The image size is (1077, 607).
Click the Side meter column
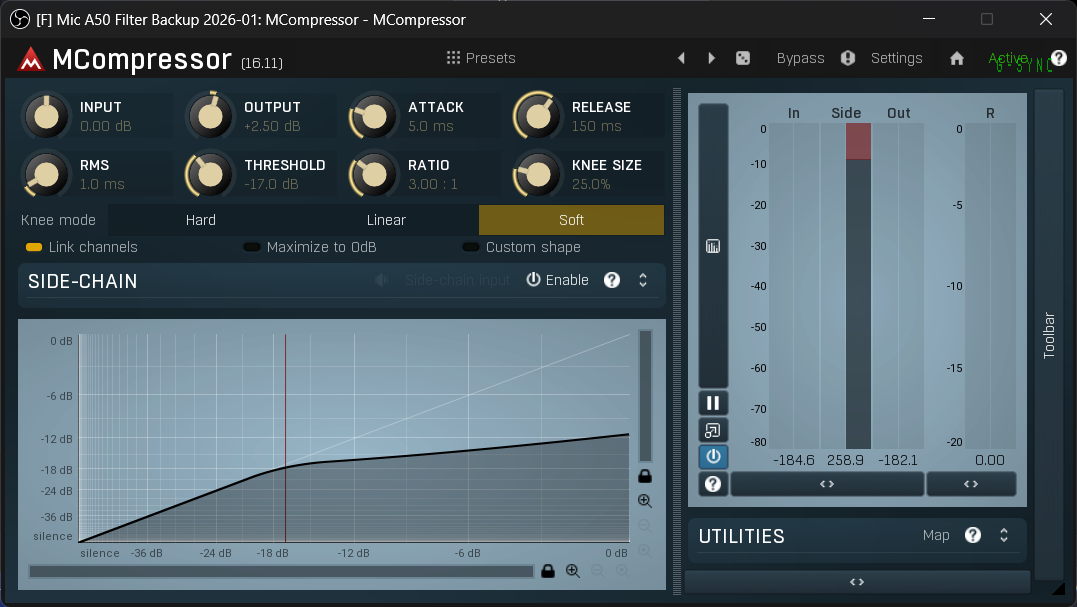coord(846,286)
